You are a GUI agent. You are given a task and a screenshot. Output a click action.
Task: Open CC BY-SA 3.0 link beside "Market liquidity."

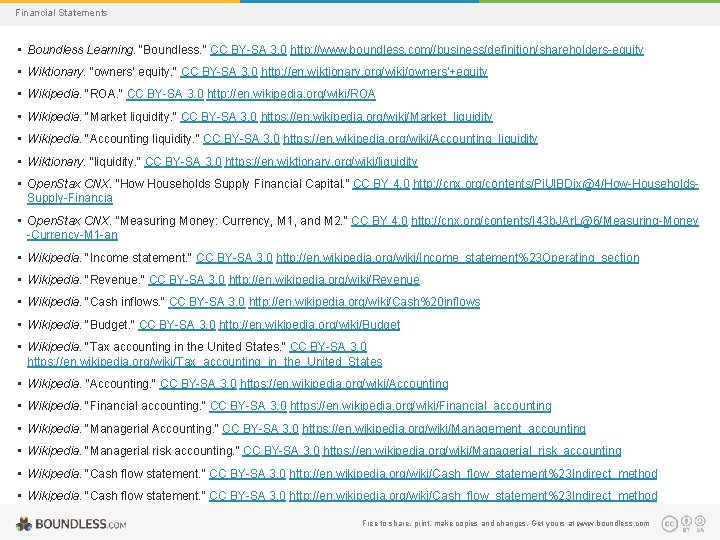219,117
